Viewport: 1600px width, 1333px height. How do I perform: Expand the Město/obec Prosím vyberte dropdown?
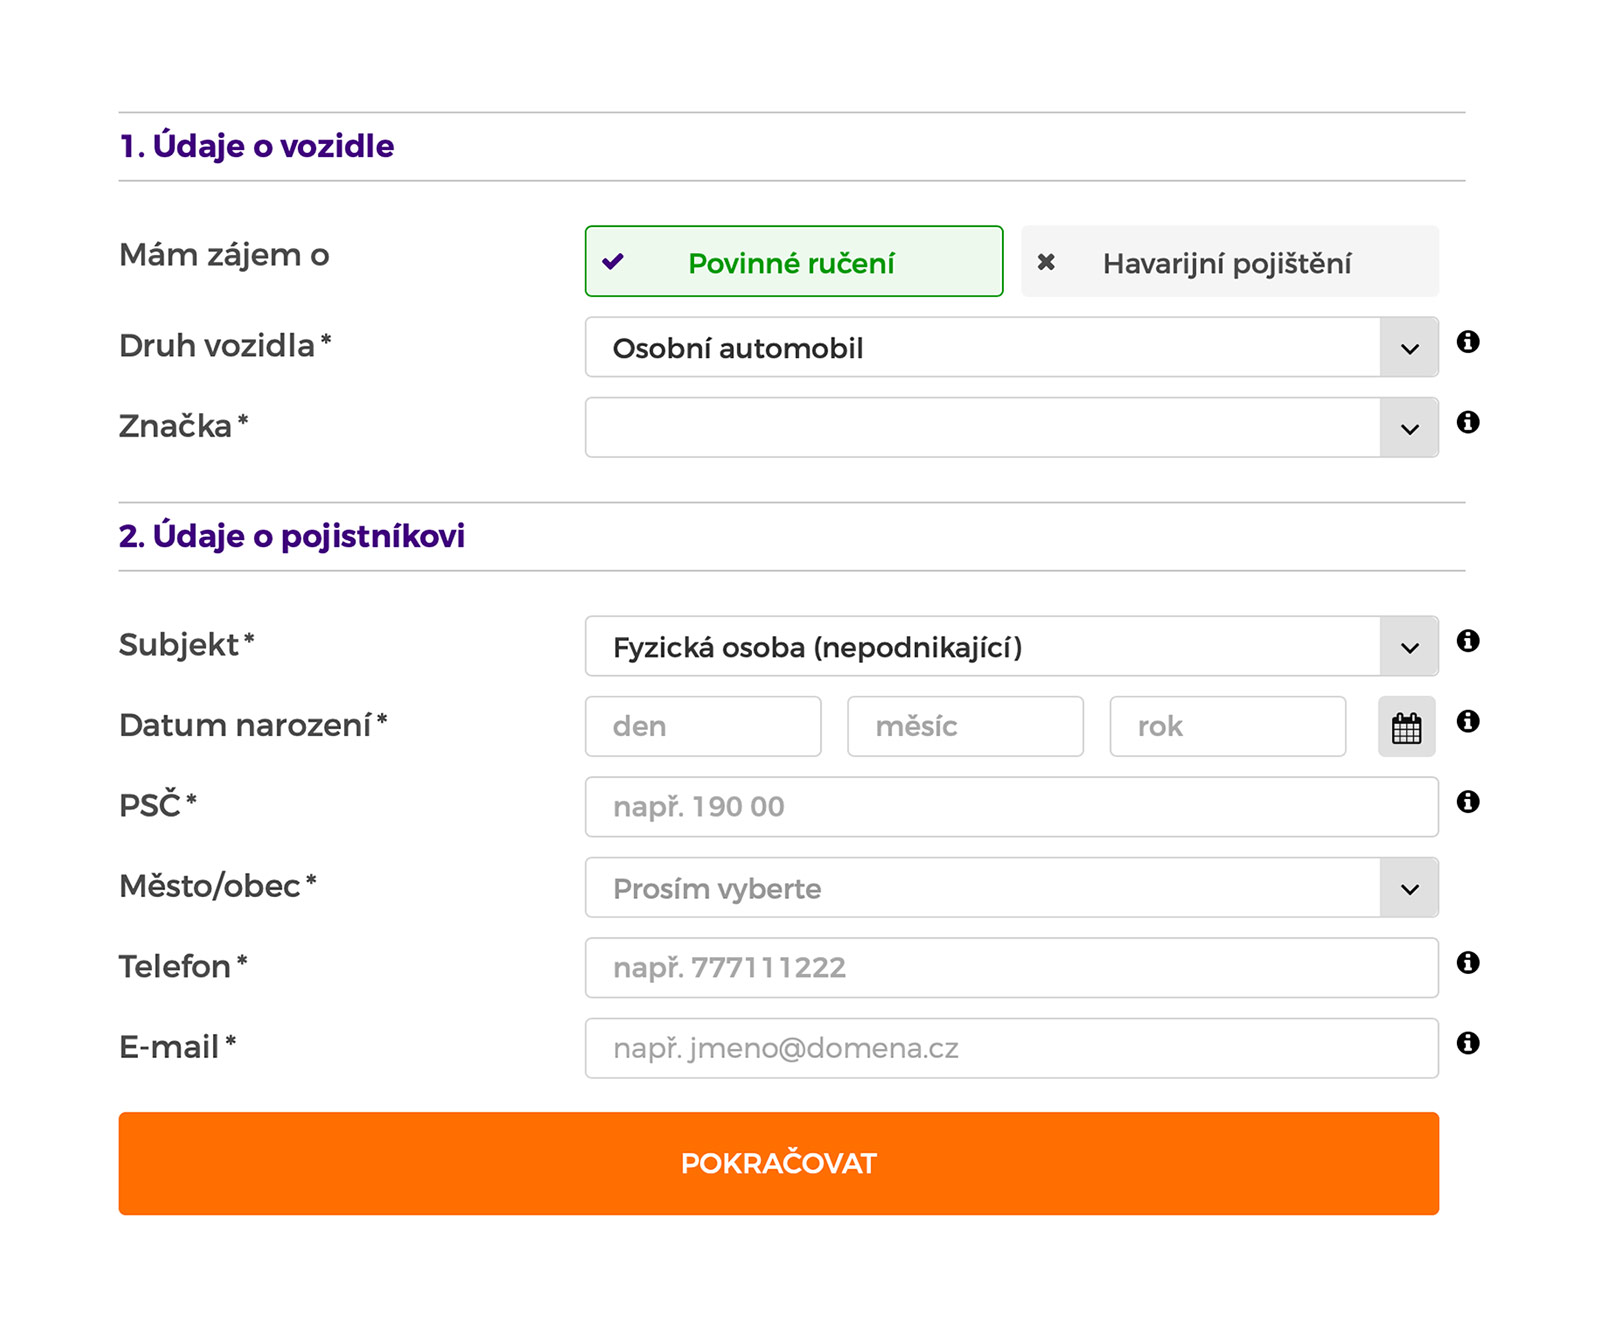point(1011,888)
